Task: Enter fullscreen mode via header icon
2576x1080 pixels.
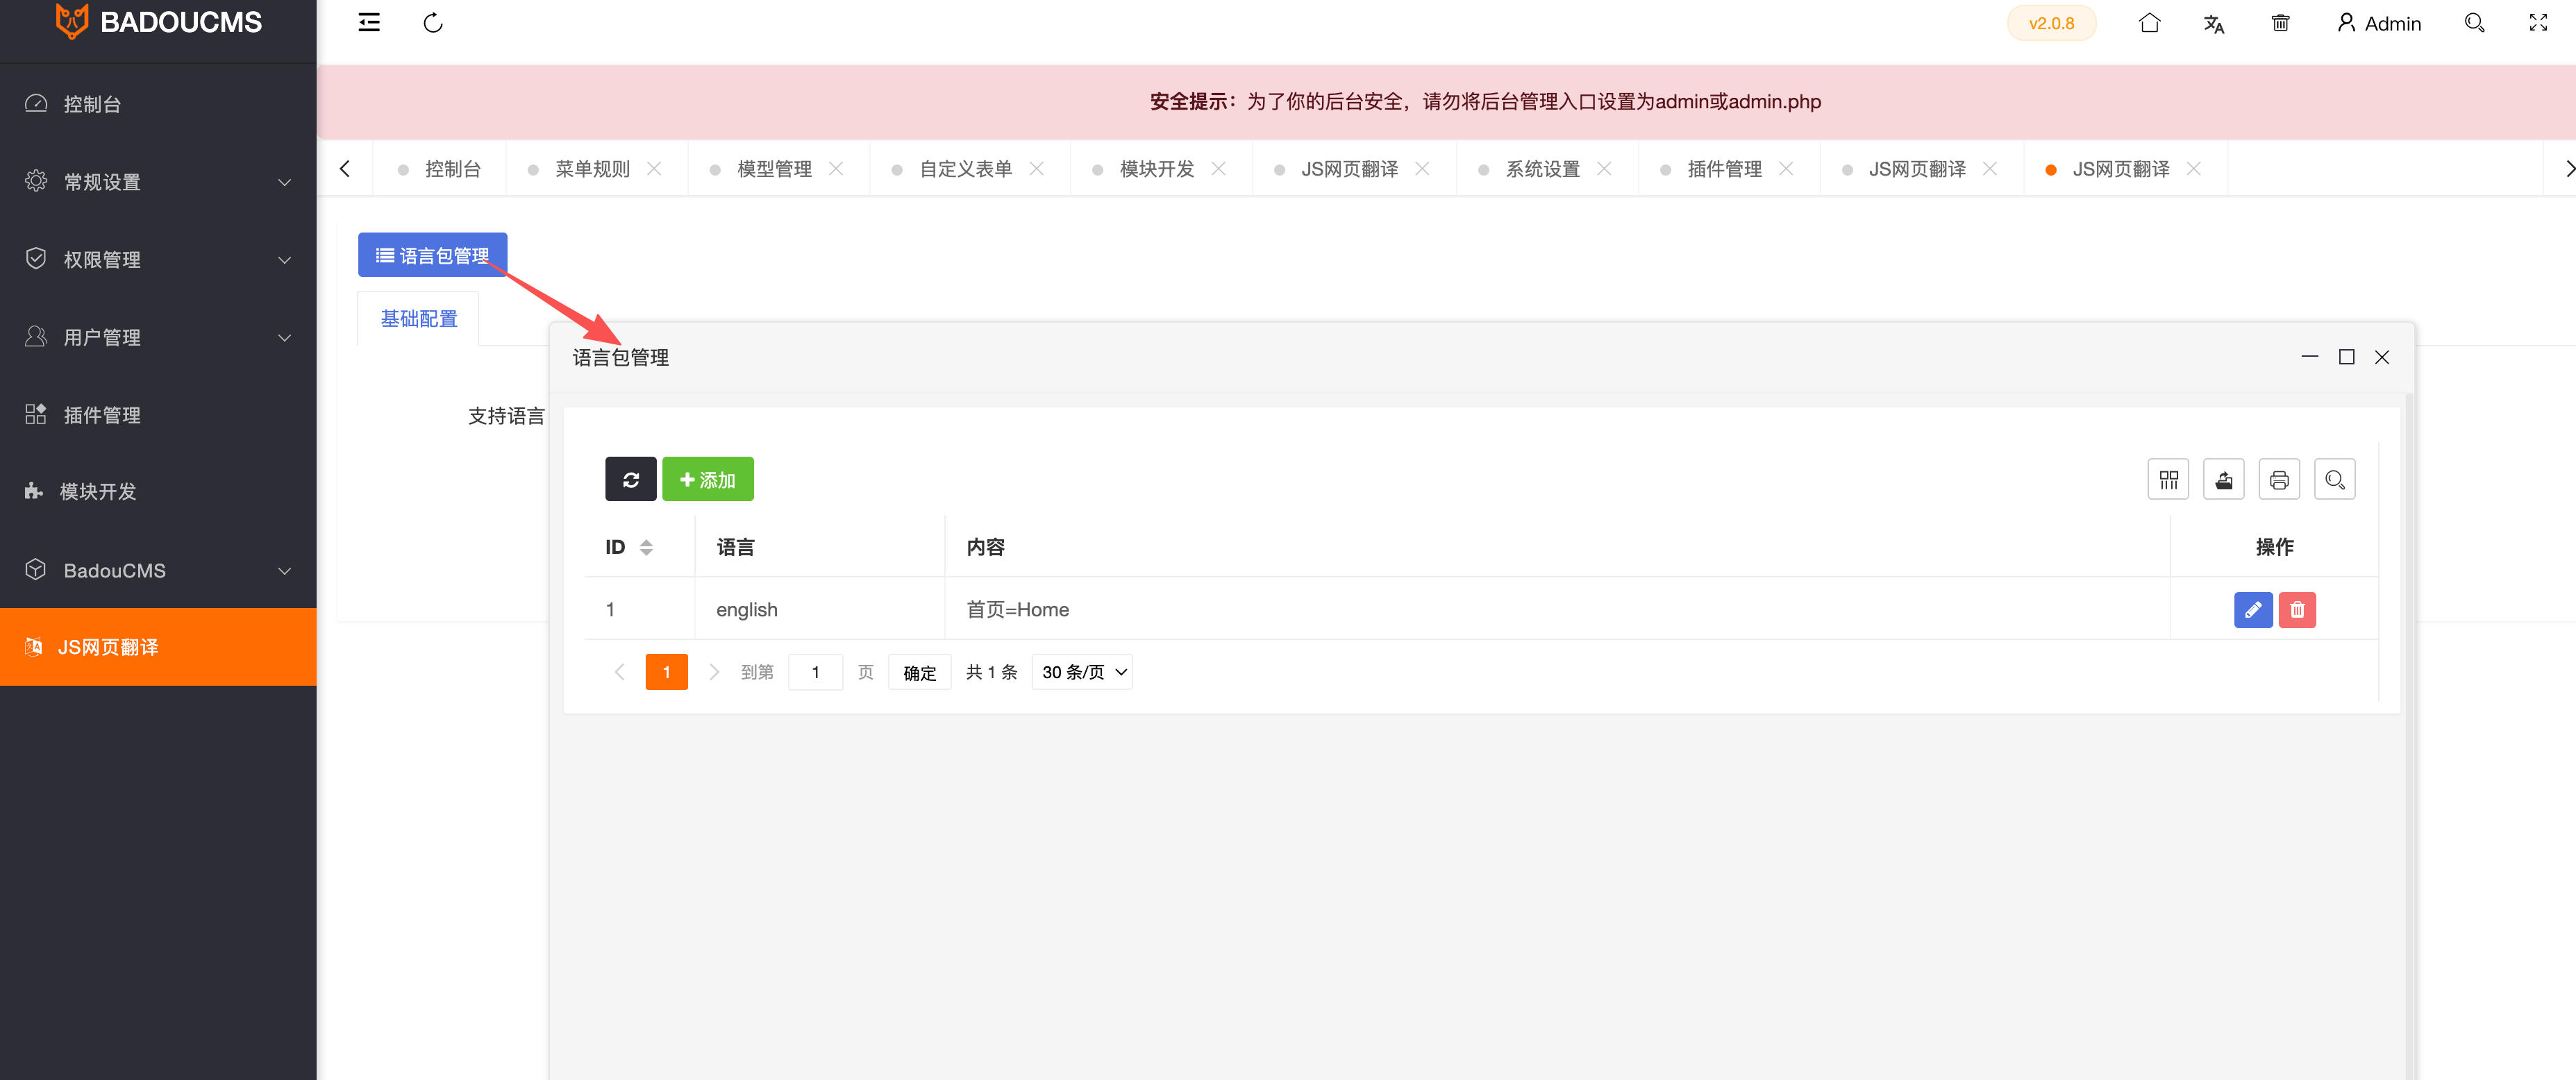Action: pyautogui.click(x=2538, y=23)
